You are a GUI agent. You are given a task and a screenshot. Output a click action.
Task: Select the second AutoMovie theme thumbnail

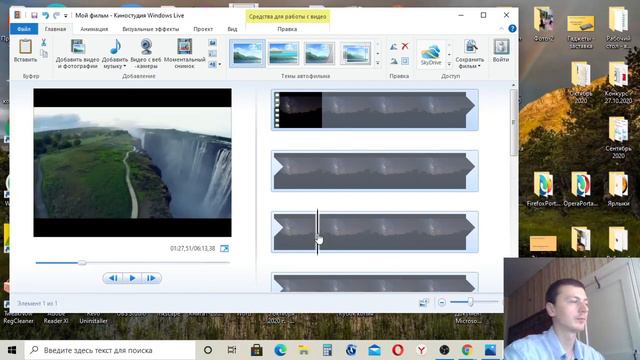(x=283, y=53)
